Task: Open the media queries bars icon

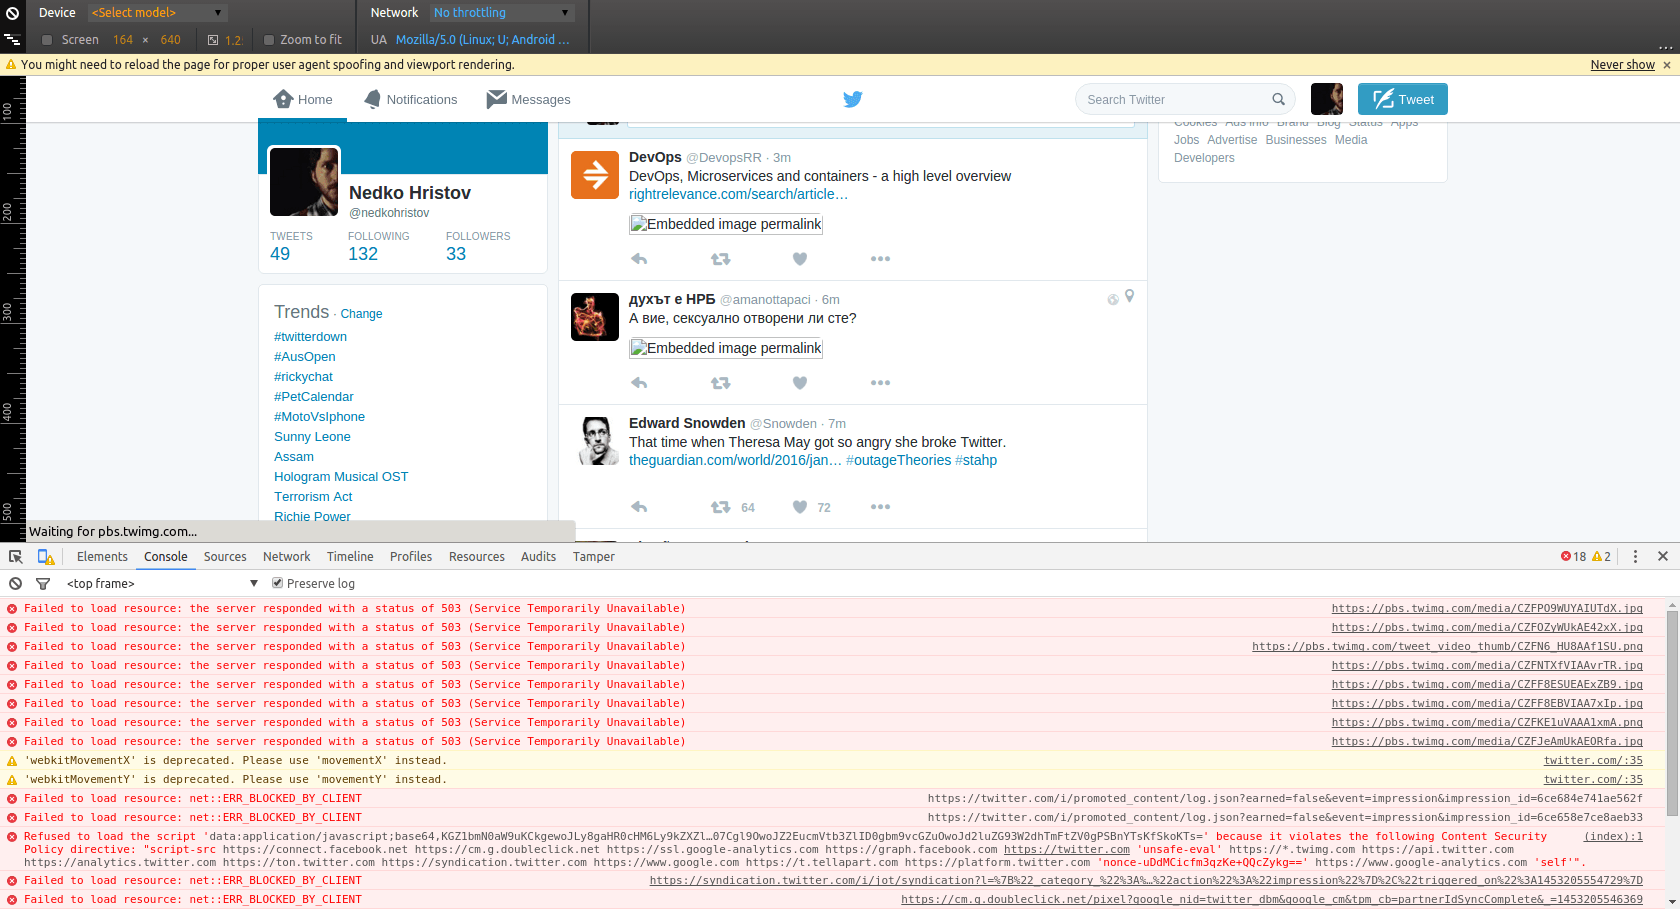Action: [12, 40]
